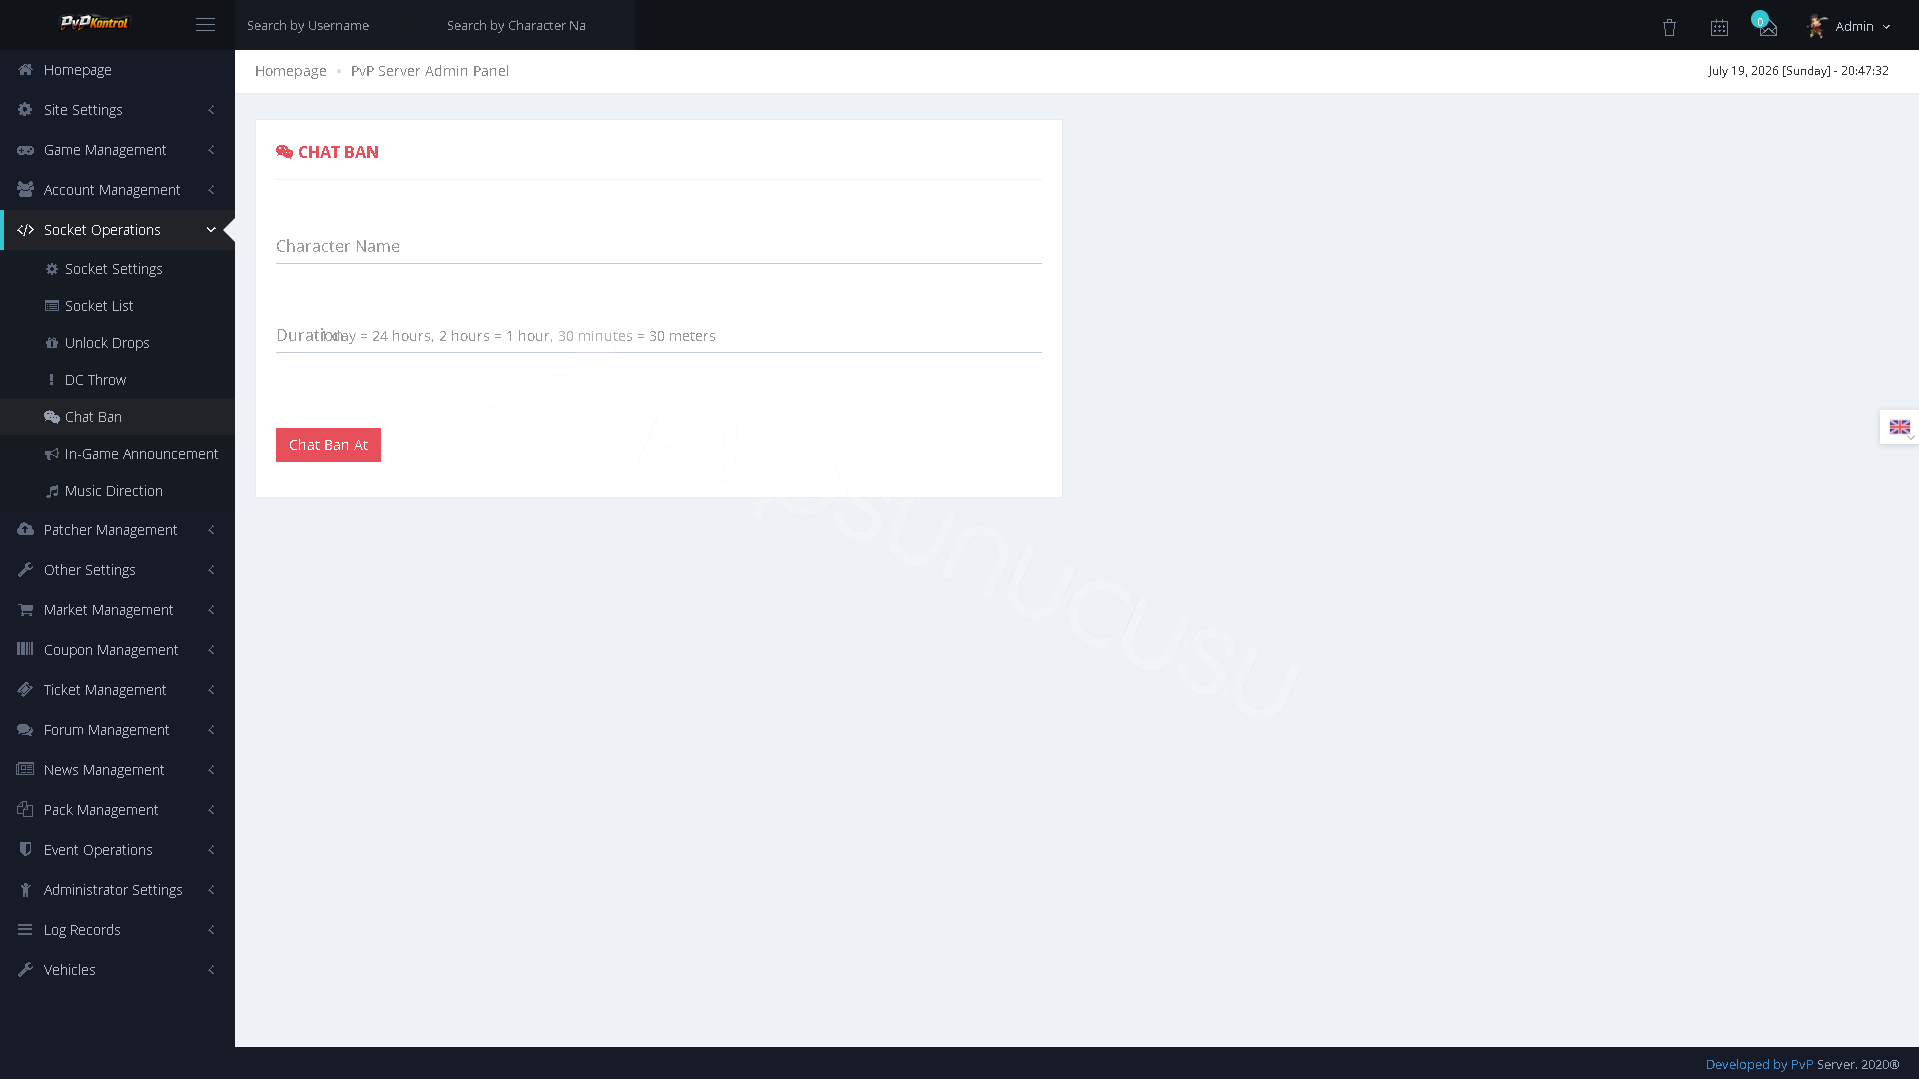Click the Search by Username field

(x=335, y=25)
